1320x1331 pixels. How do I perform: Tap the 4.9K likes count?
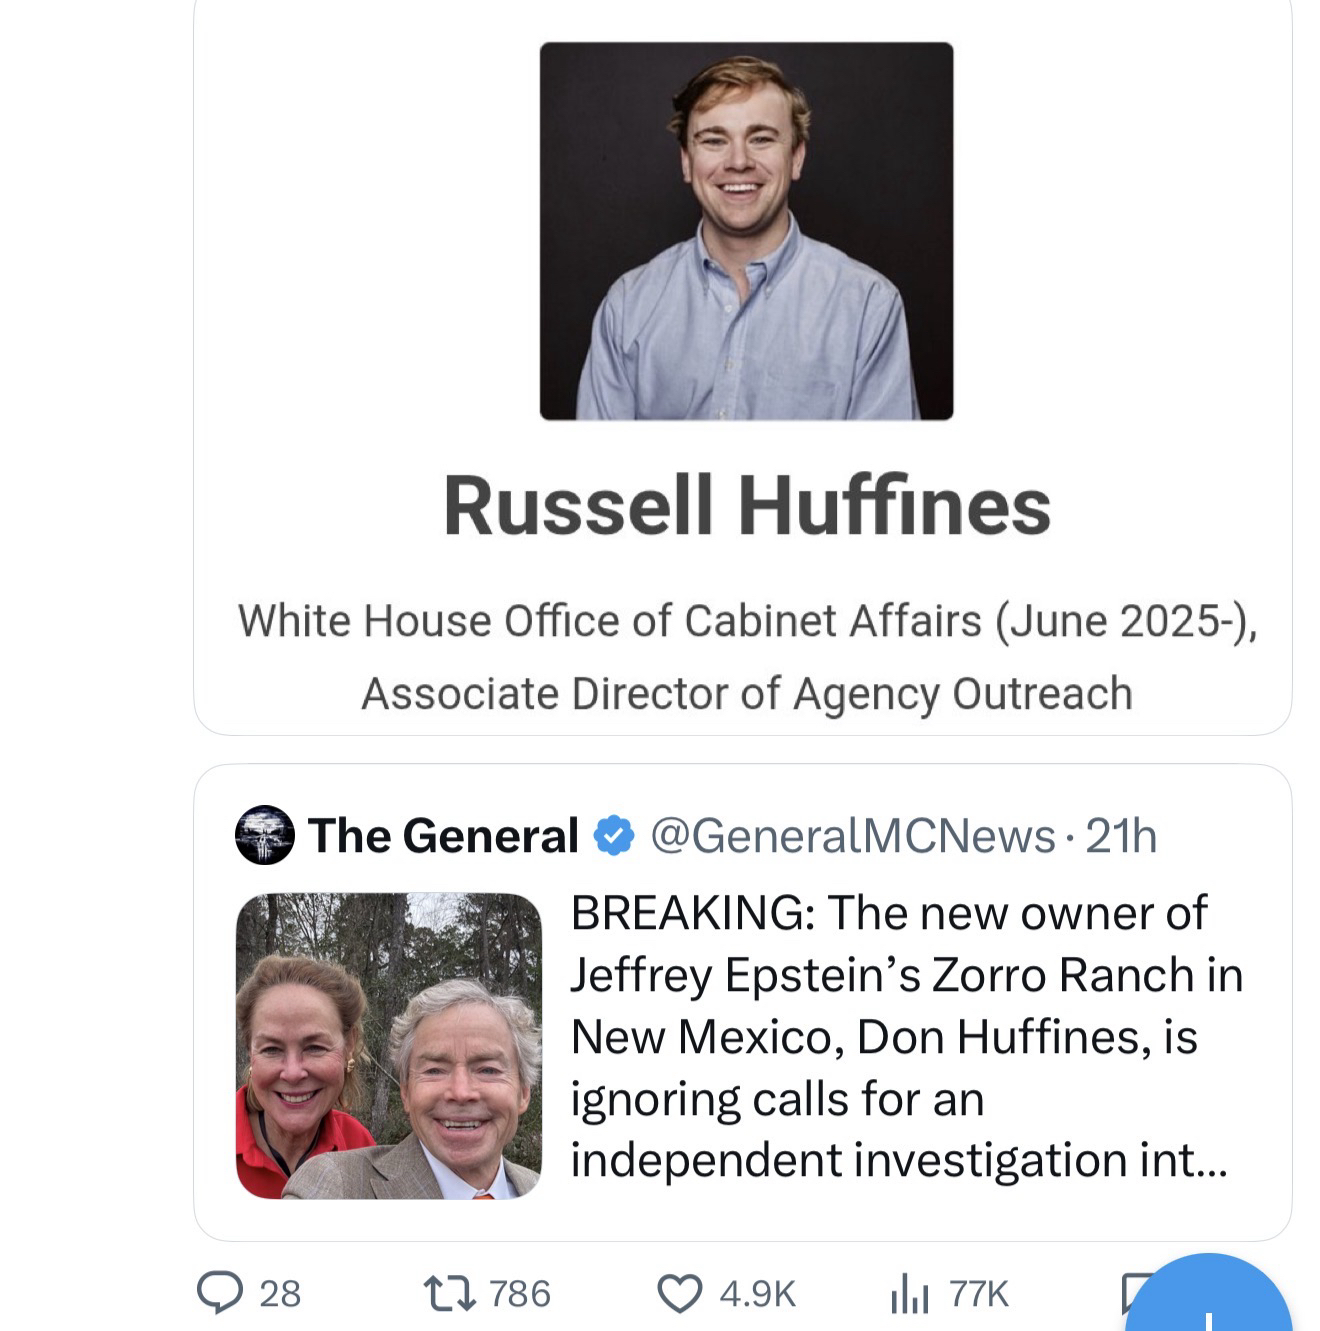[757, 1294]
